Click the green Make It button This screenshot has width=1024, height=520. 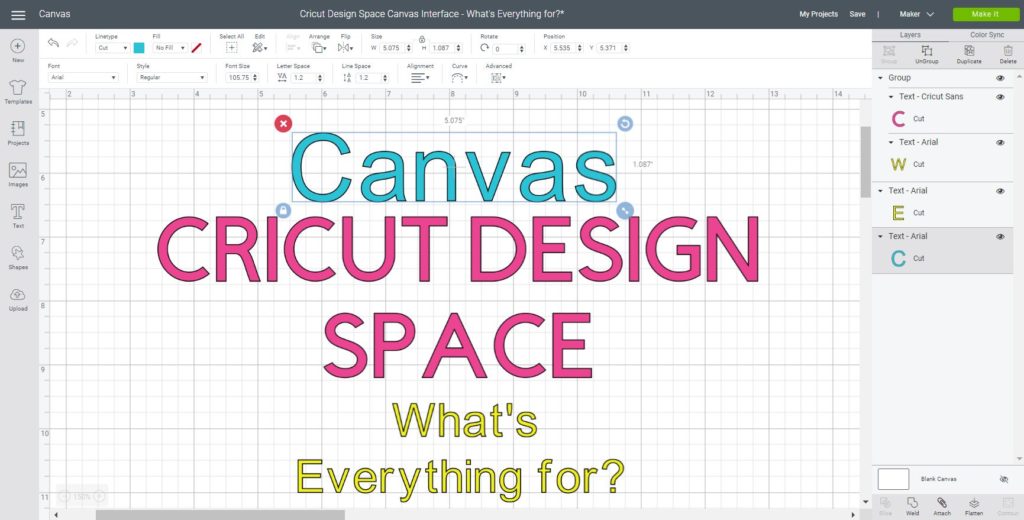(985, 14)
